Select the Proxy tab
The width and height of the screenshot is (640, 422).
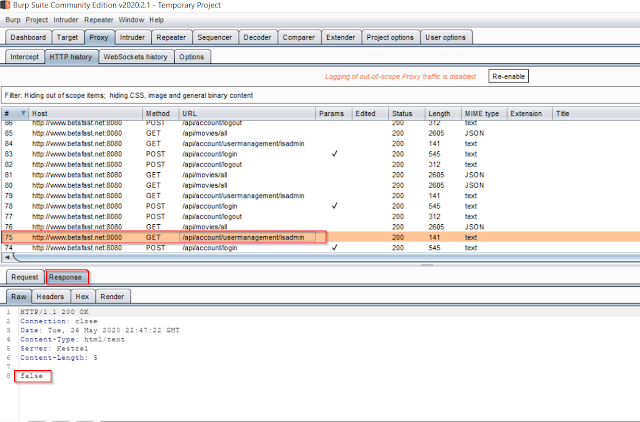coord(99,37)
